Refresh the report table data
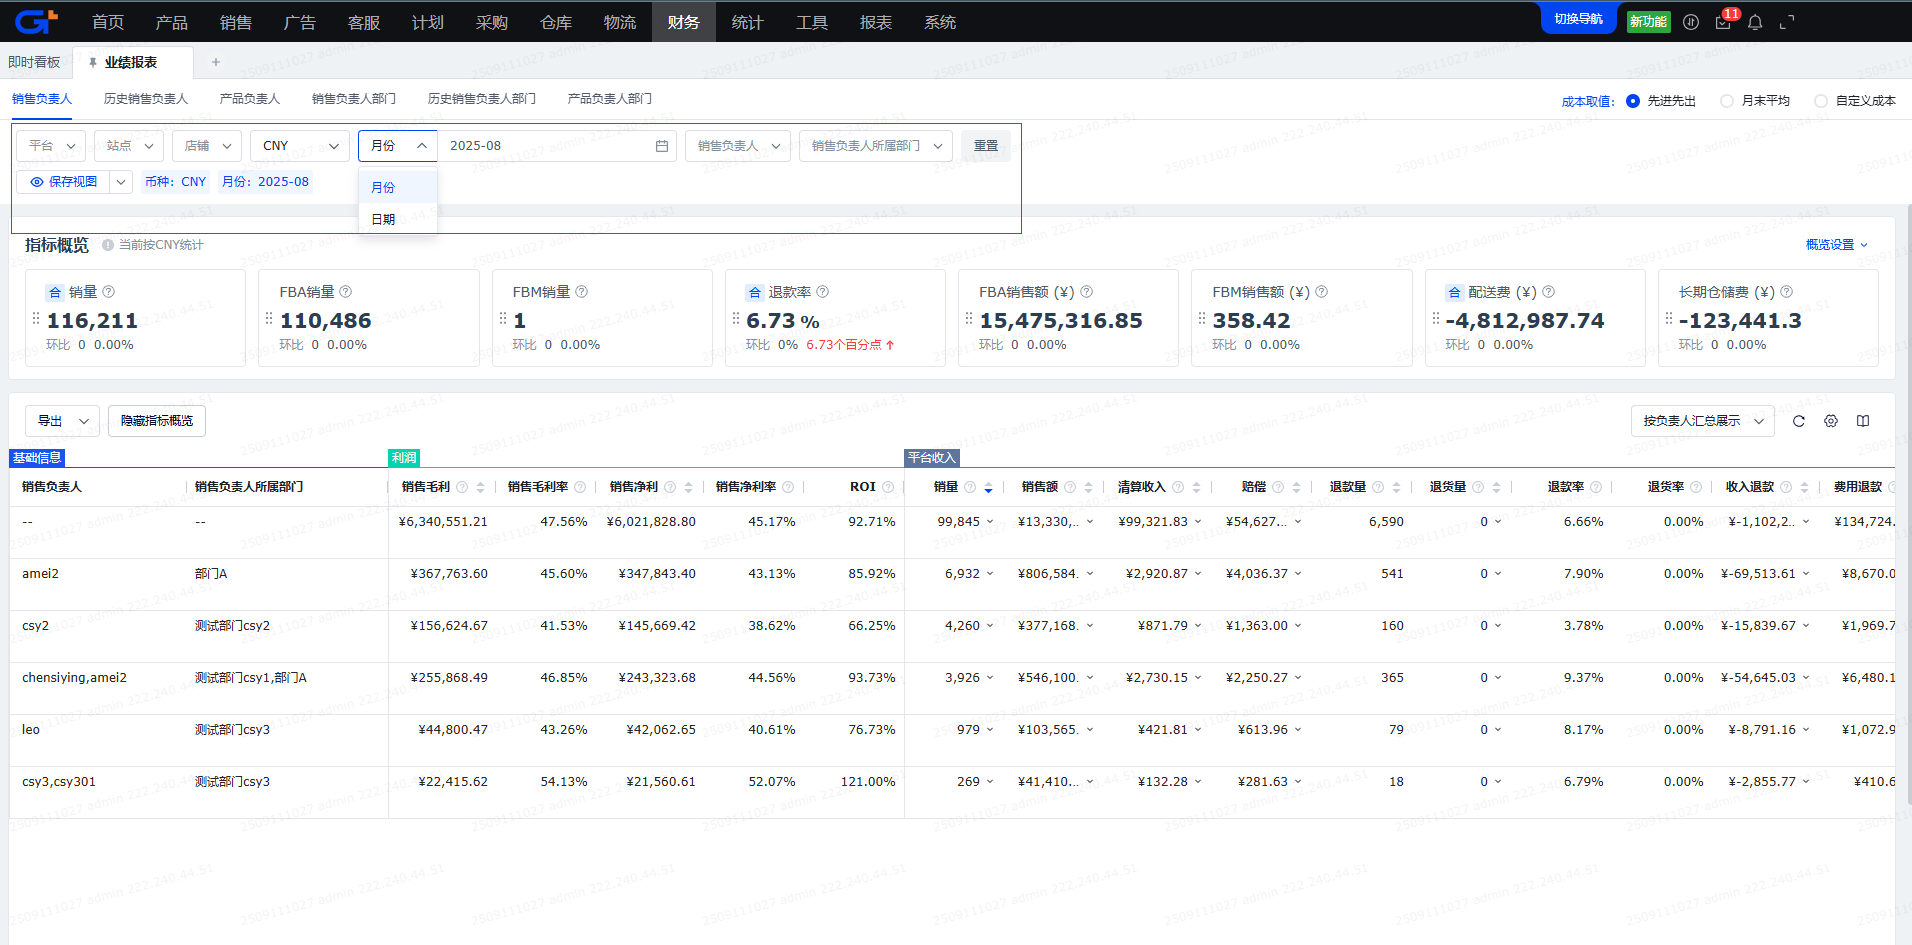This screenshot has width=1912, height=945. (1799, 421)
